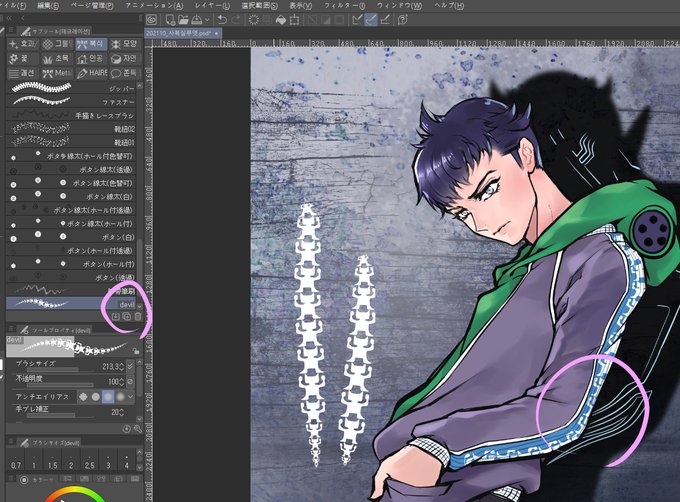Click the ブラシサイズ value stepper
The width and height of the screenshot is (680, 502).
tap(121, 367)
